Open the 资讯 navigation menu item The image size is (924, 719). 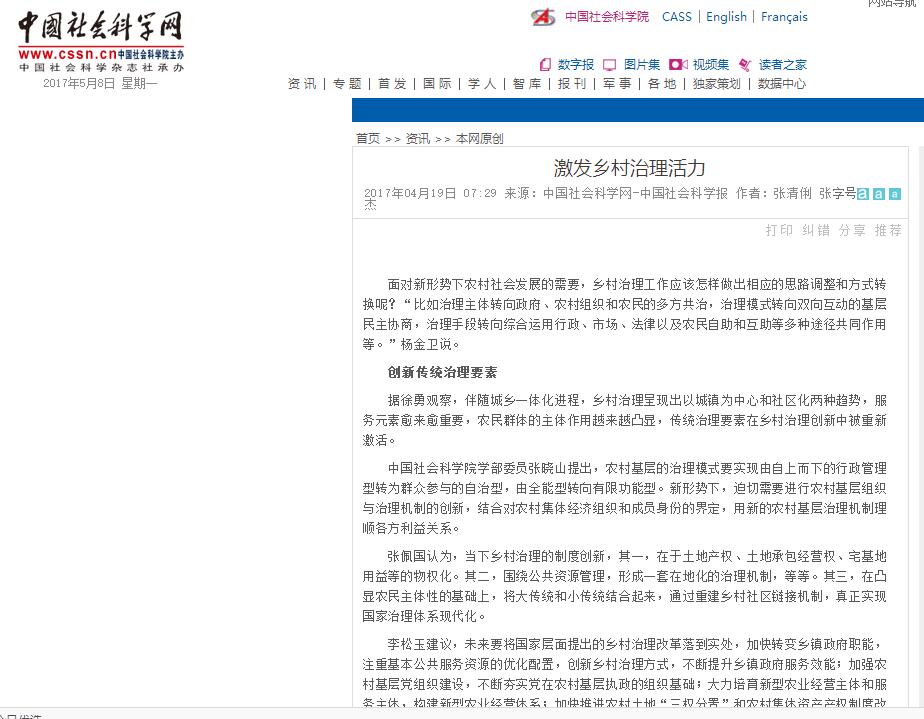pyautogui.click(x=302, y=84)
